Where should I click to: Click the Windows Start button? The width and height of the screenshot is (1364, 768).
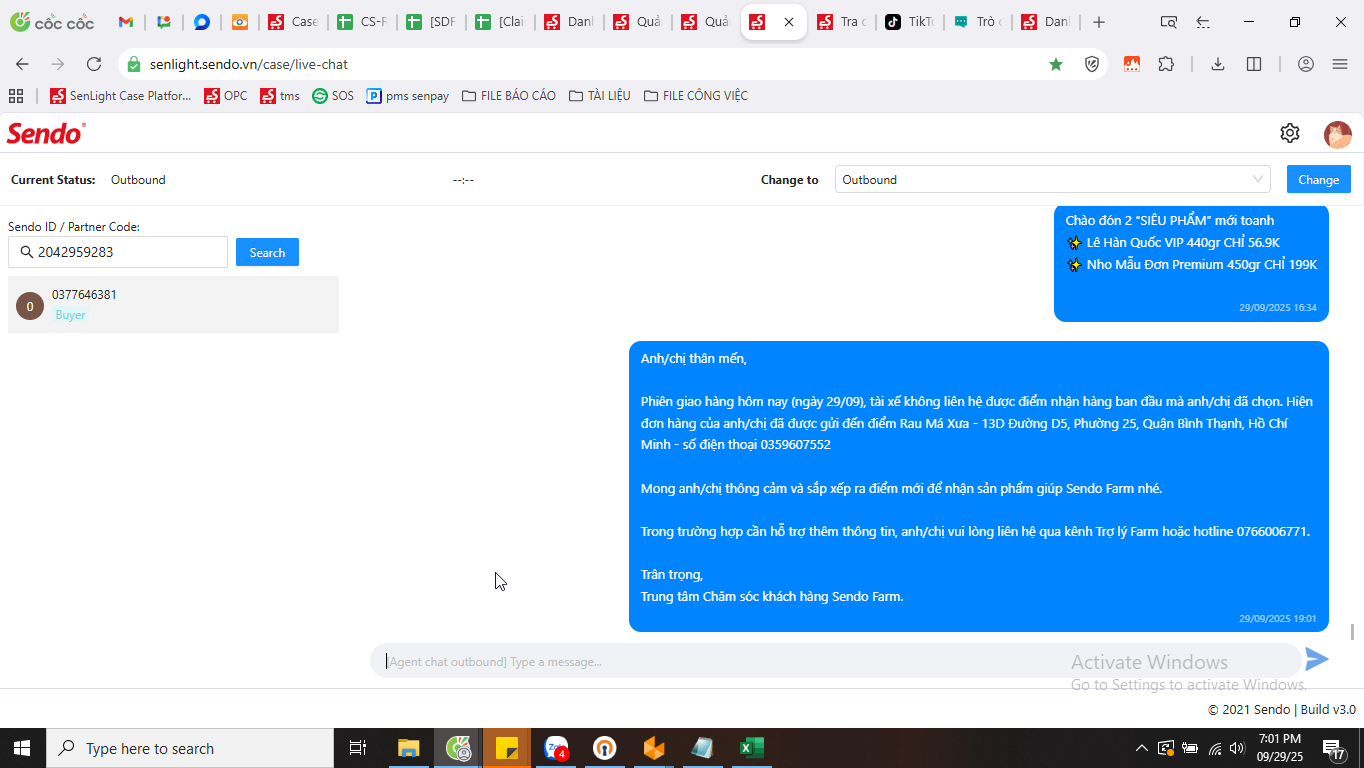click(22, 748)
